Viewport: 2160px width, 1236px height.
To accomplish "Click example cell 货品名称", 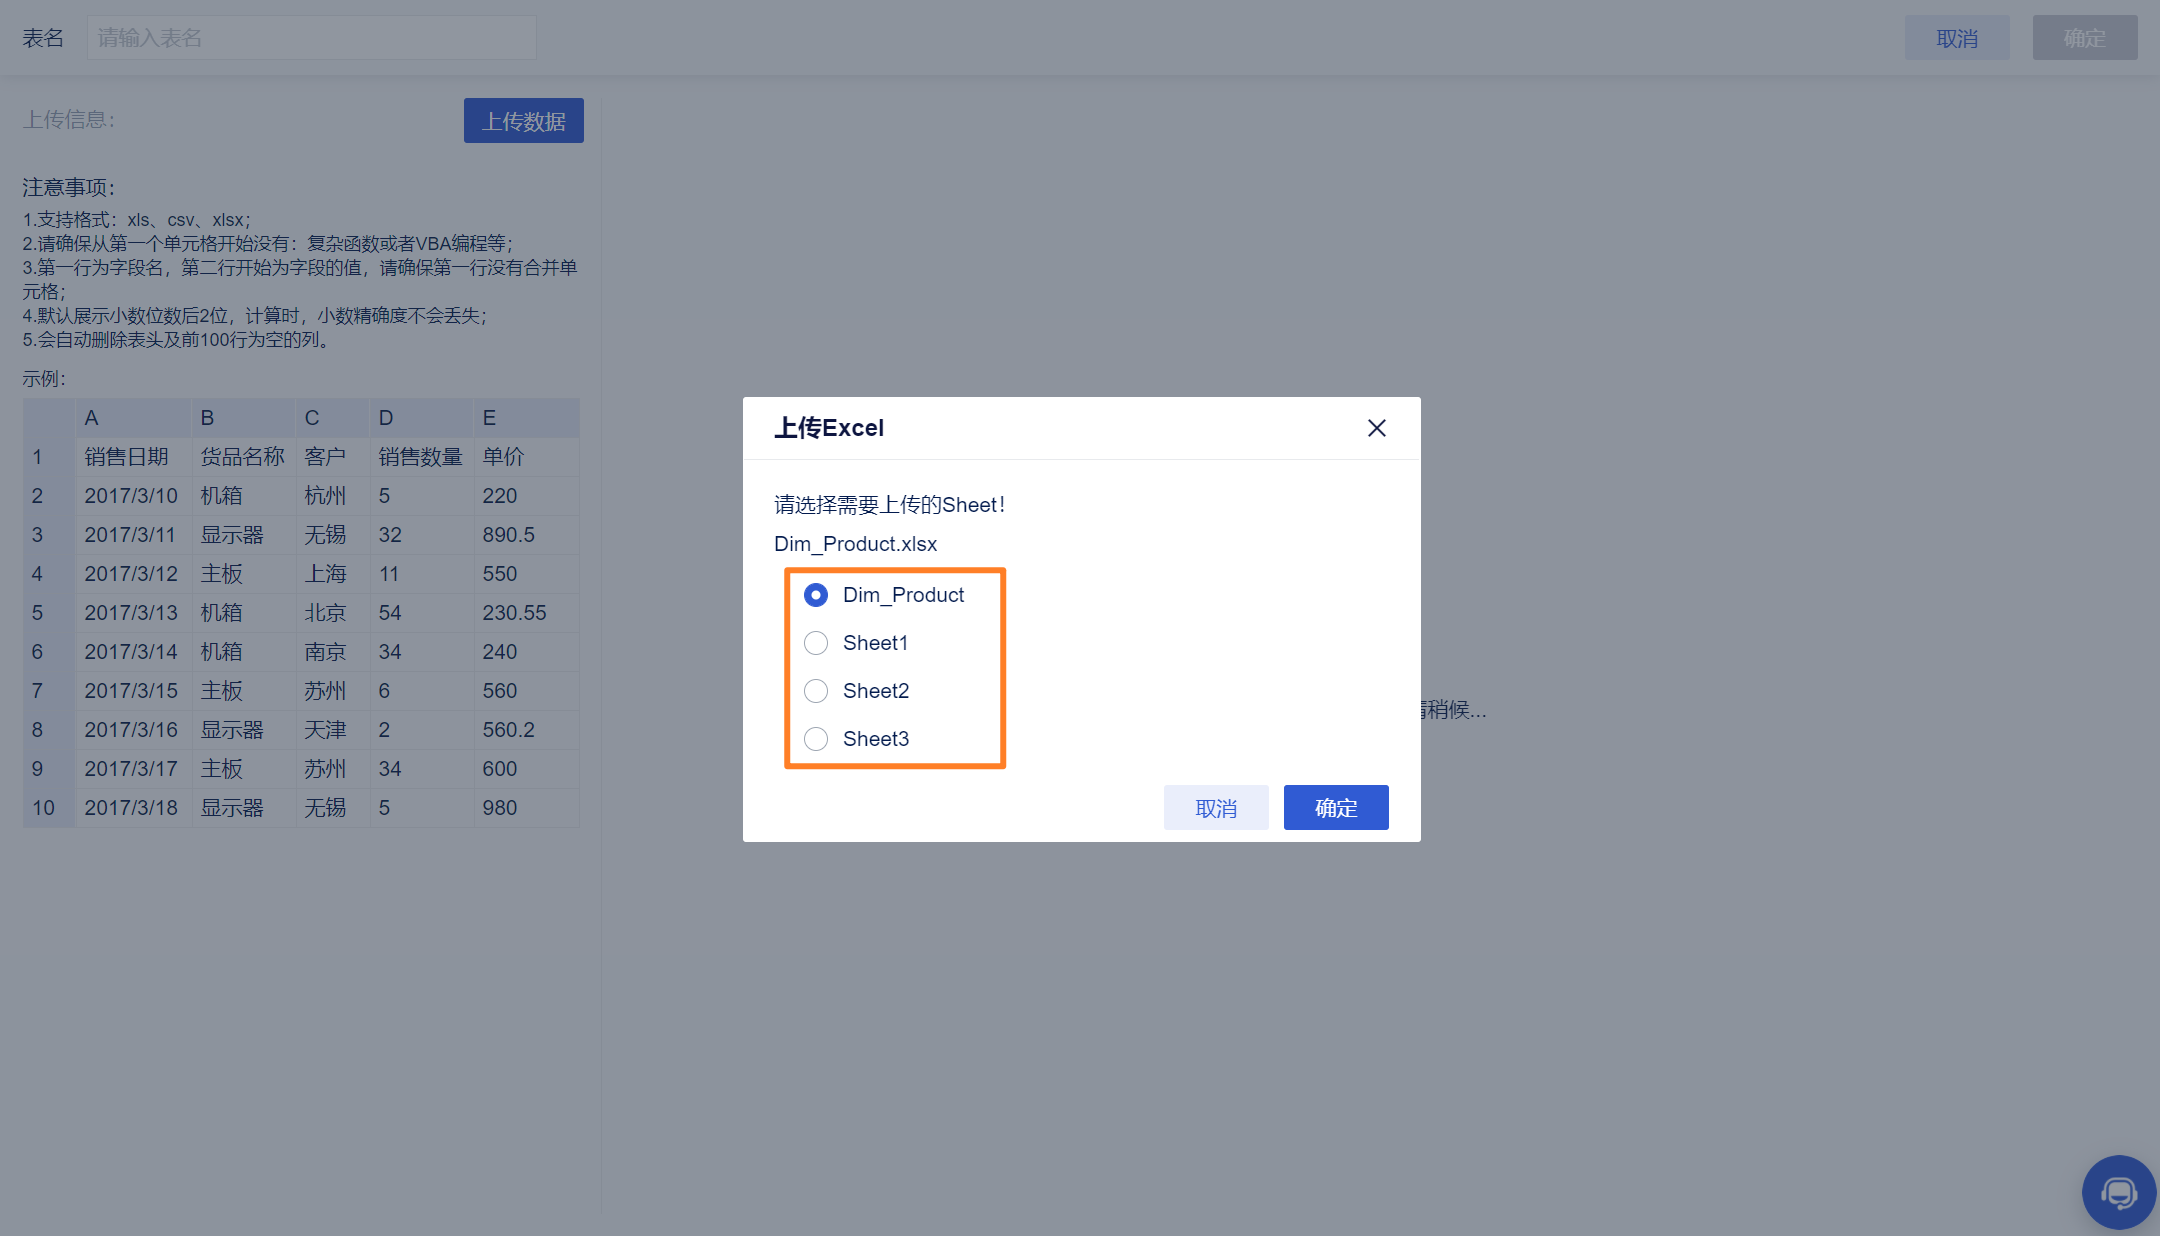I will click(242, 457).
